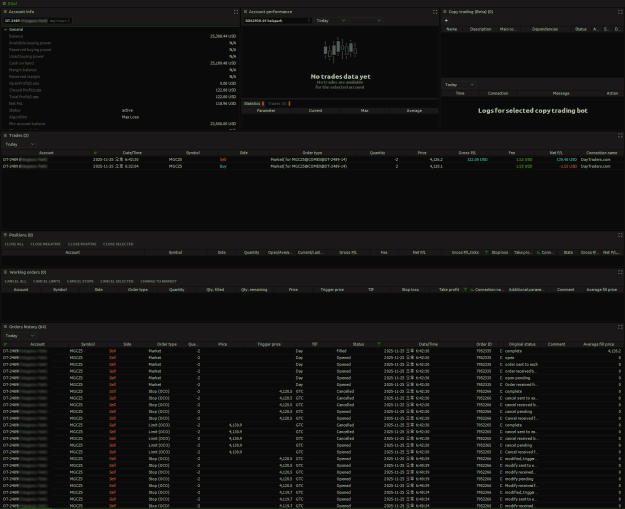This screenshot has height=509, width=625.
Task: Click the Close Selected positions button
Action: tap(118, 244)
